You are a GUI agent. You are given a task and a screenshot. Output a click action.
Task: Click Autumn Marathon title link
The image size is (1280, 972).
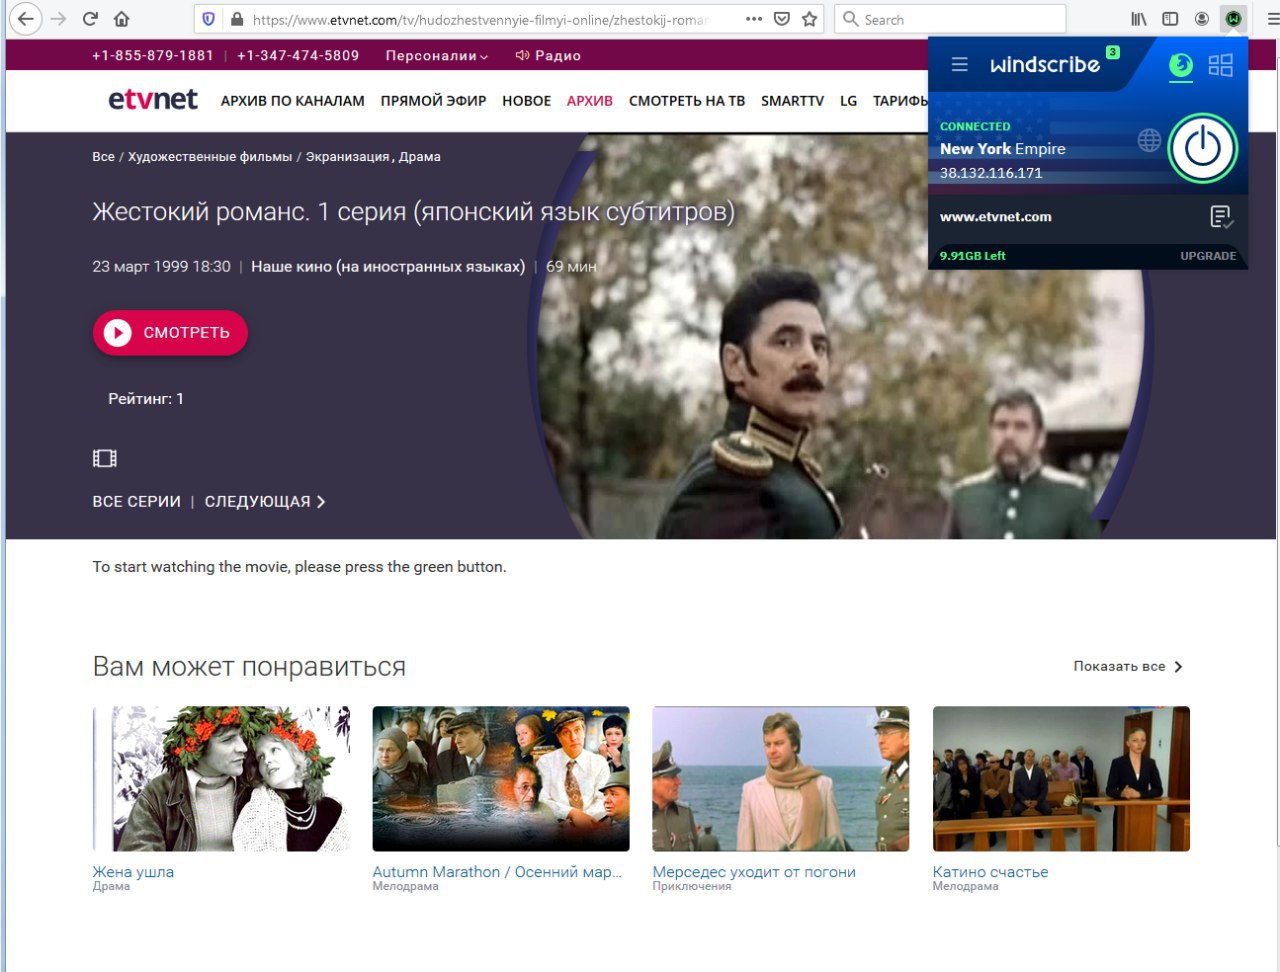497,872
